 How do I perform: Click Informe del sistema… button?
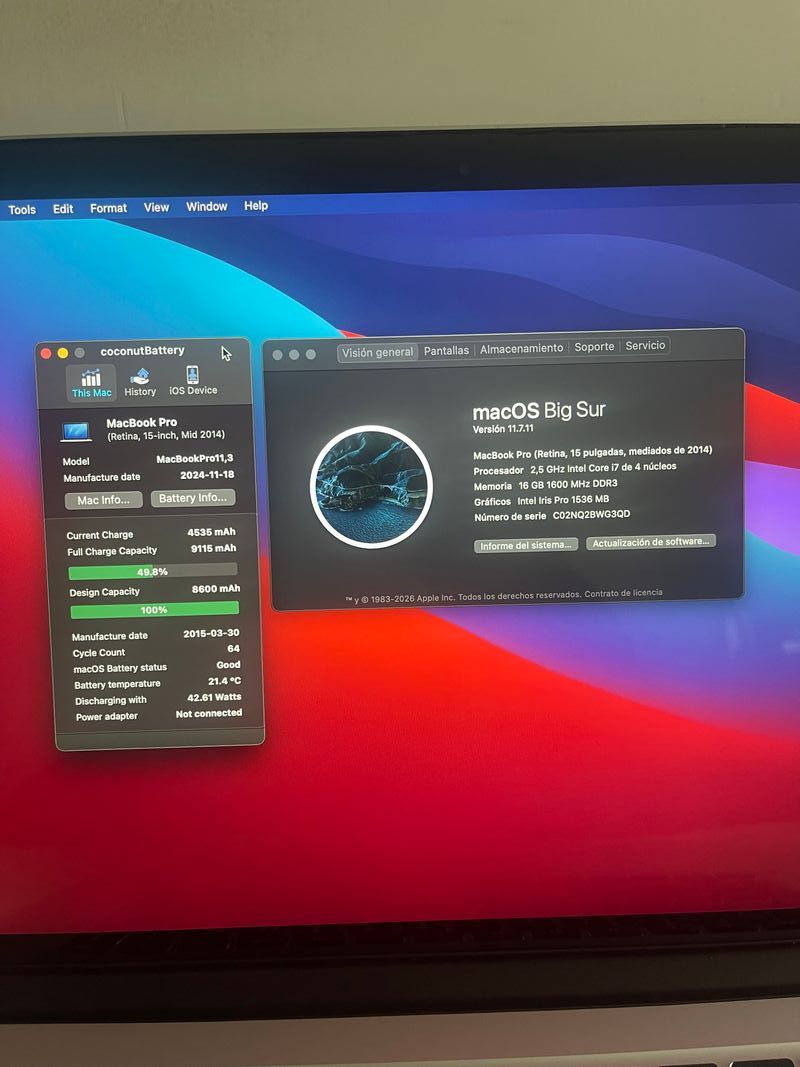click(x=526, y=546)
